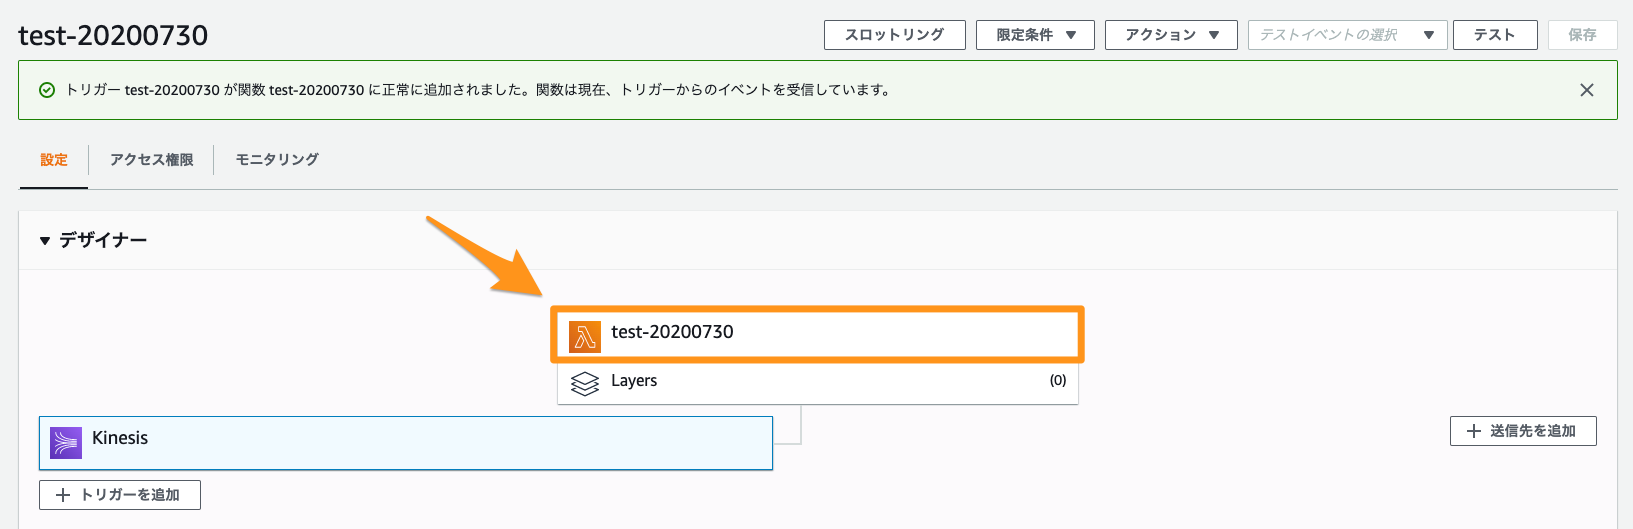Click the Kinesis service icon
The height and width of the screenshot is (529, 1633).
pos(66,442)
